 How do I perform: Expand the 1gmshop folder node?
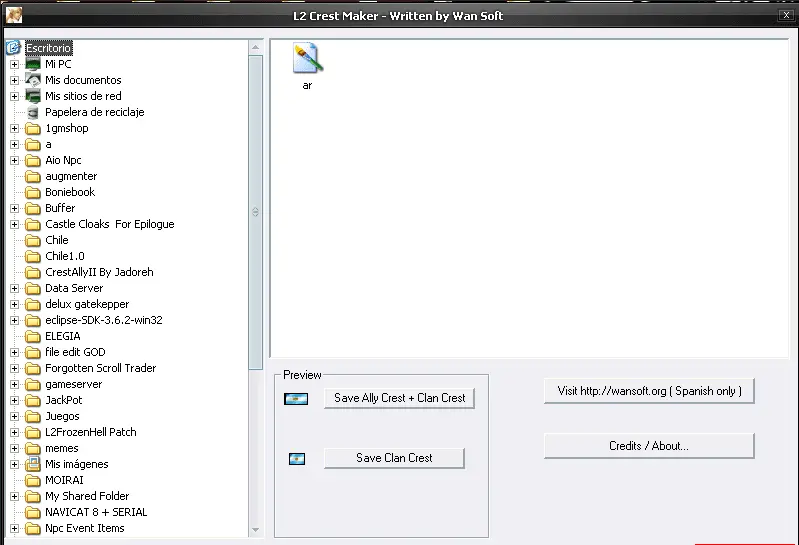[x=14, y=128]
